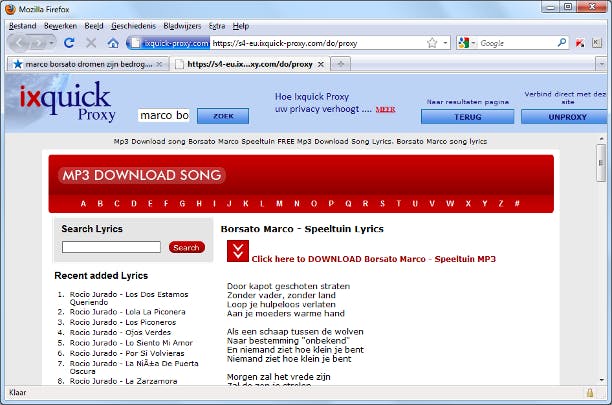Switch to the marco borsato dromen tab
The image size is (612, 405).
point(88,64)
